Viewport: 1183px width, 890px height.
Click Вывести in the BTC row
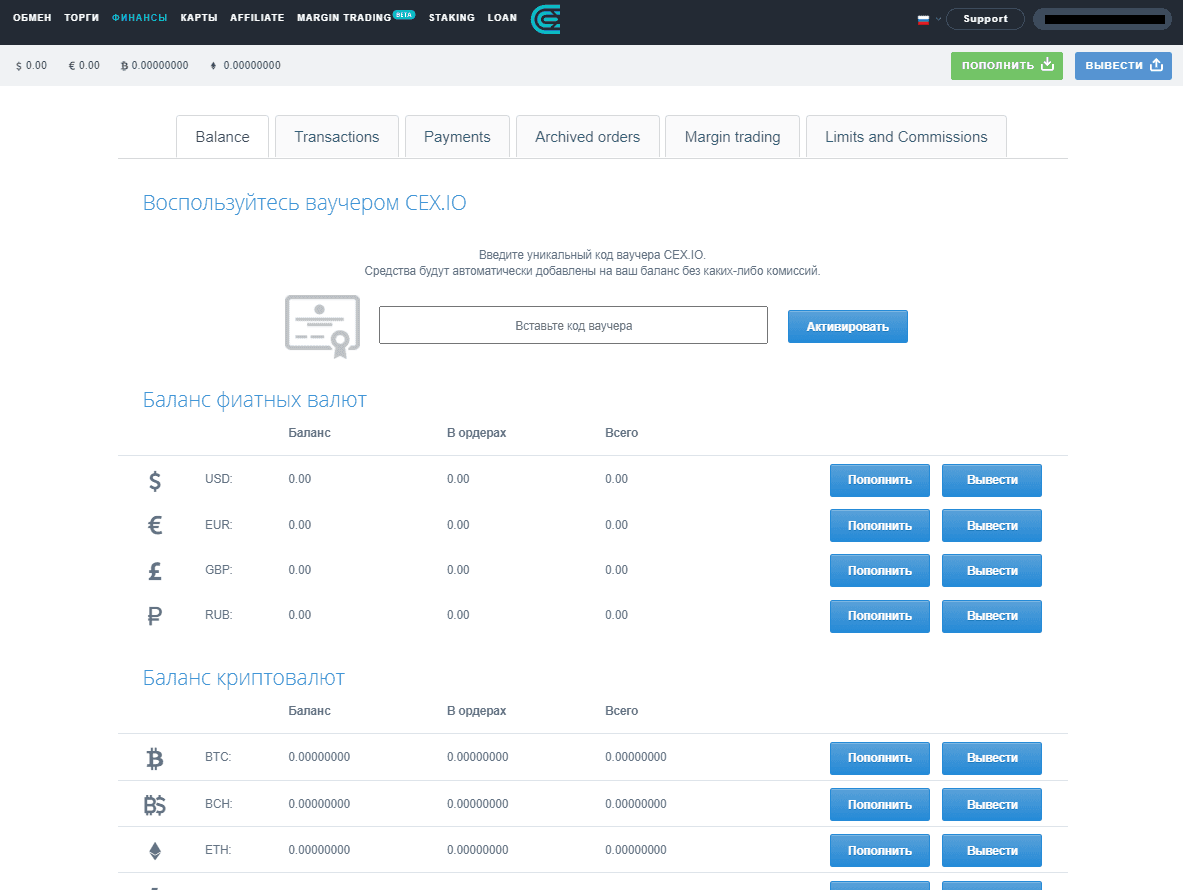(x=992, y=759)
